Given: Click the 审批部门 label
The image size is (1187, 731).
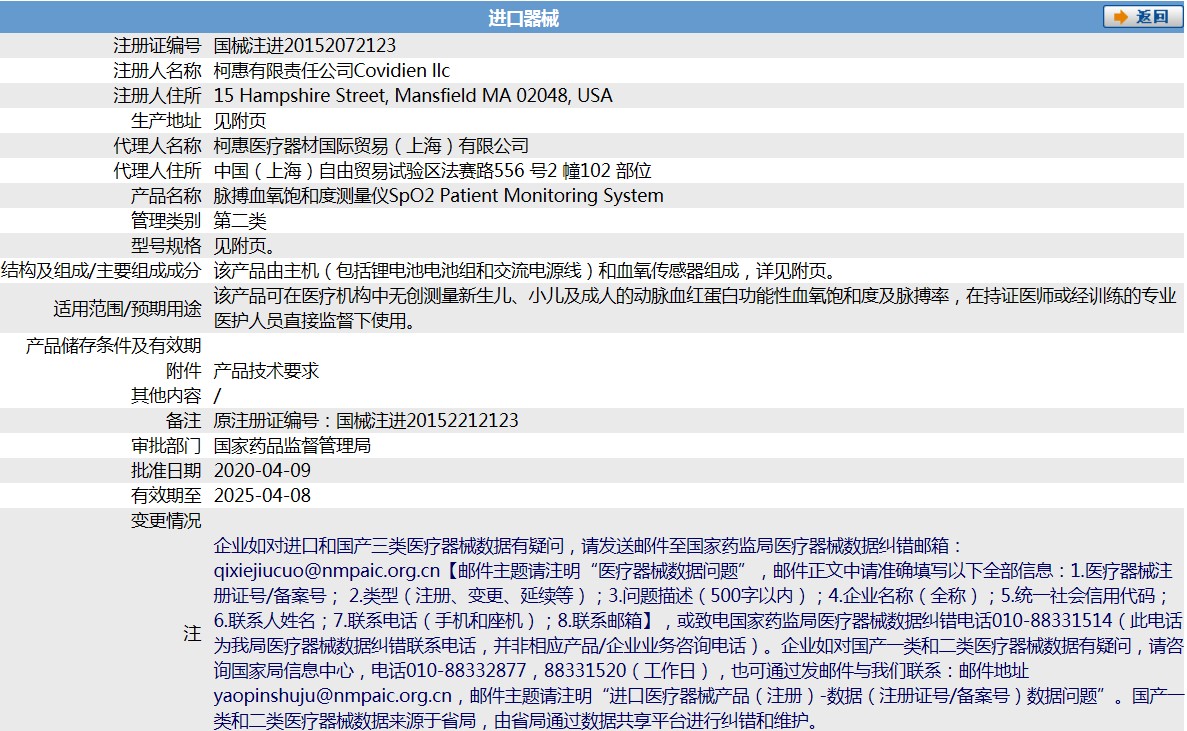Looking at the screenshot, I should click(166, 445).
